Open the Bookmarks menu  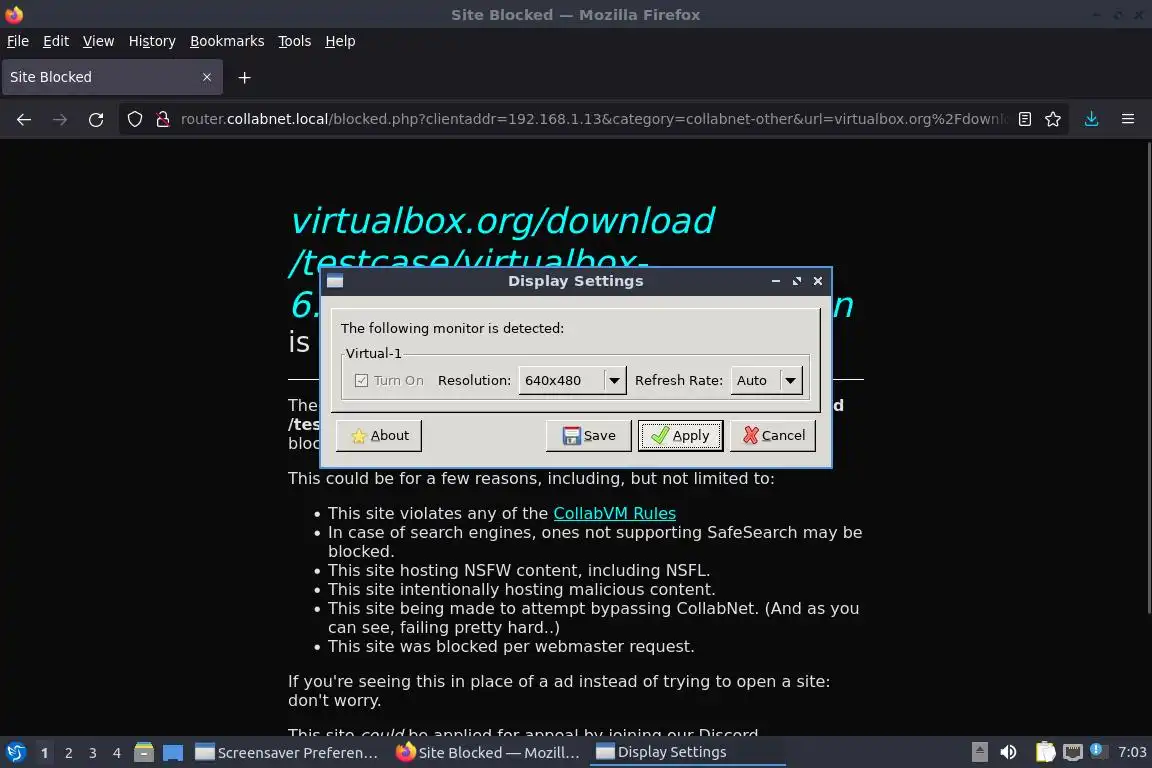[x=227, y=41]
